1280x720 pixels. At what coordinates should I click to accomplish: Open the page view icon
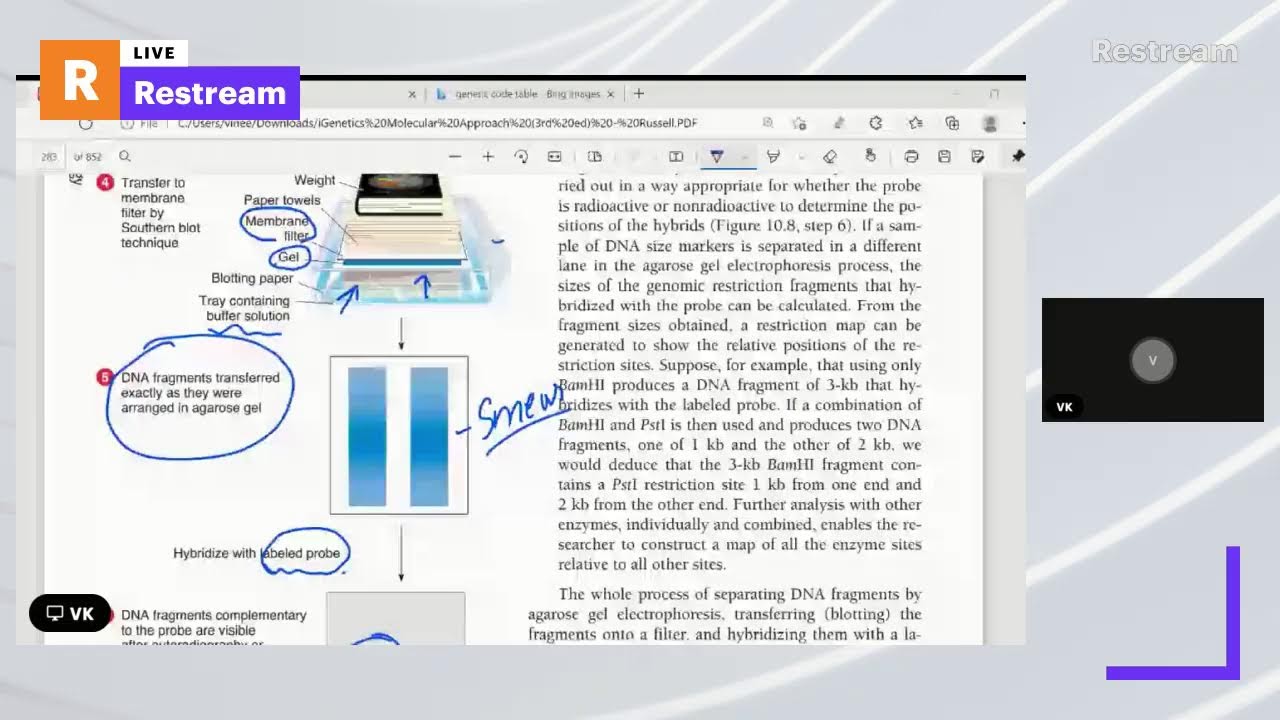[x=594, y=156]
